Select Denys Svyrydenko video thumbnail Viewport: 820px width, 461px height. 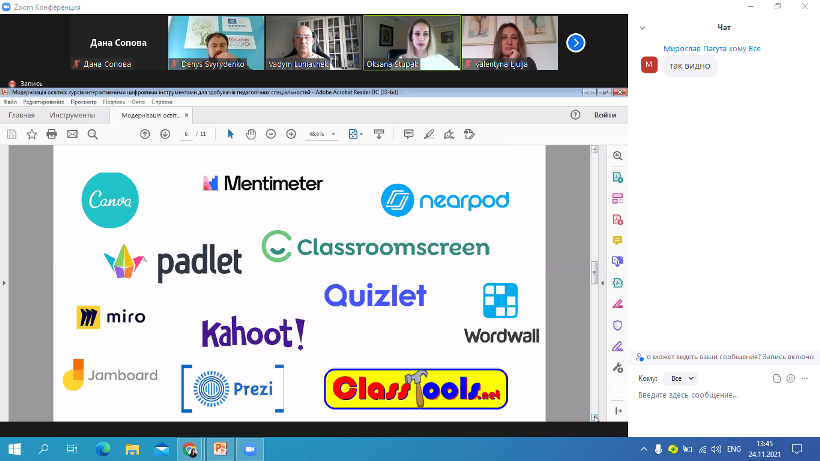216,43
